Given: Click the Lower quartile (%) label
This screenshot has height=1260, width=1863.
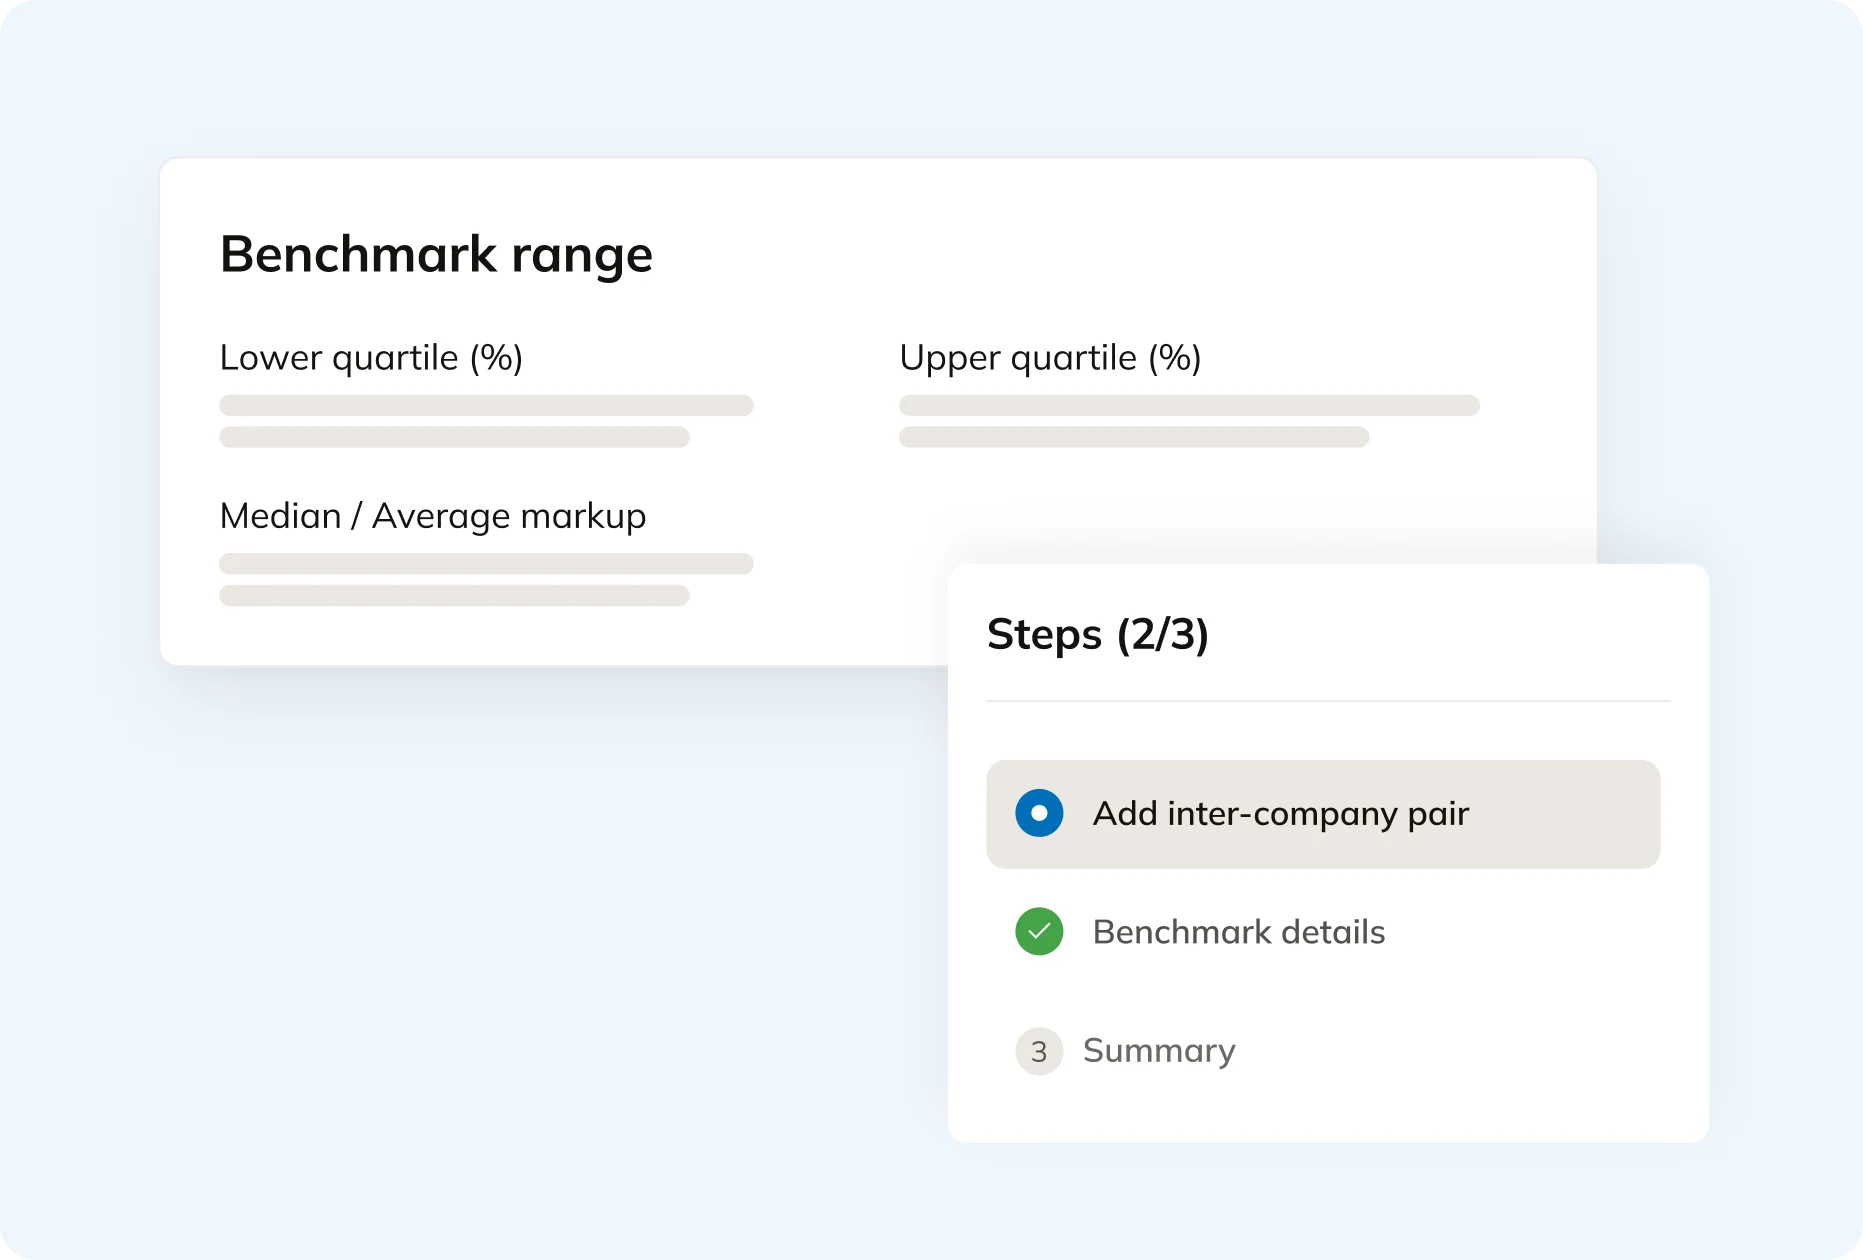Looking at the screenshot, I should (x=371, y=358).
